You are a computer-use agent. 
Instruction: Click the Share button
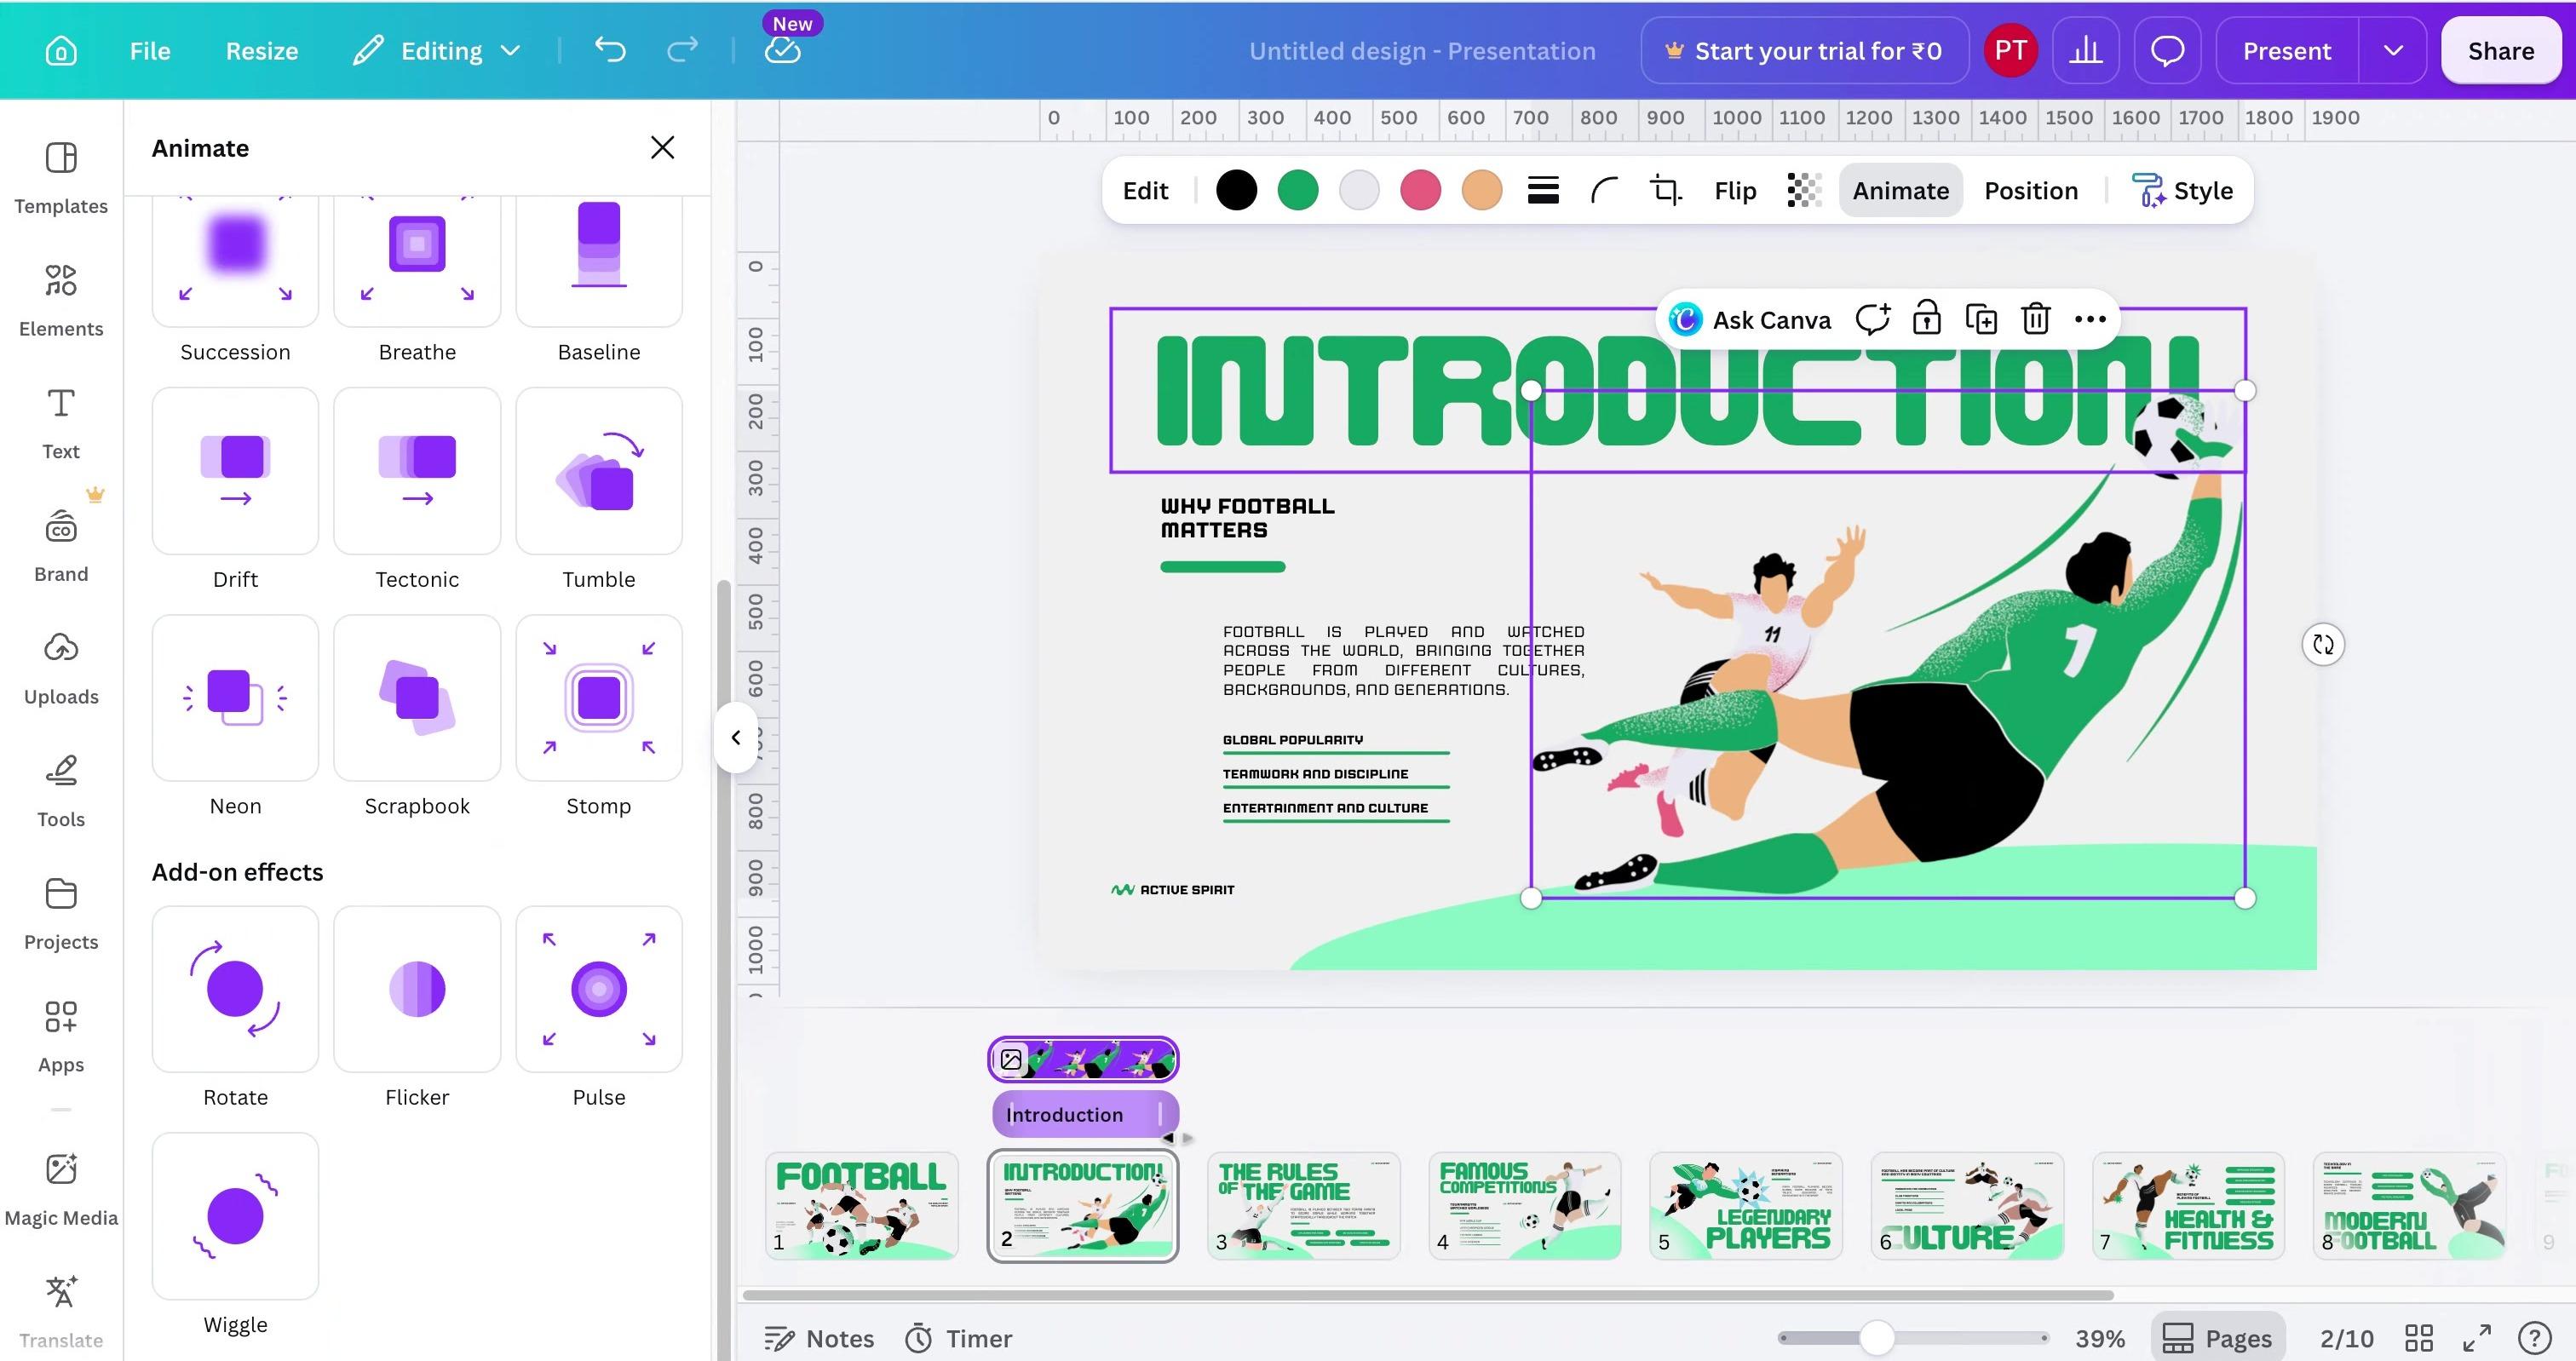[2500, 51]
